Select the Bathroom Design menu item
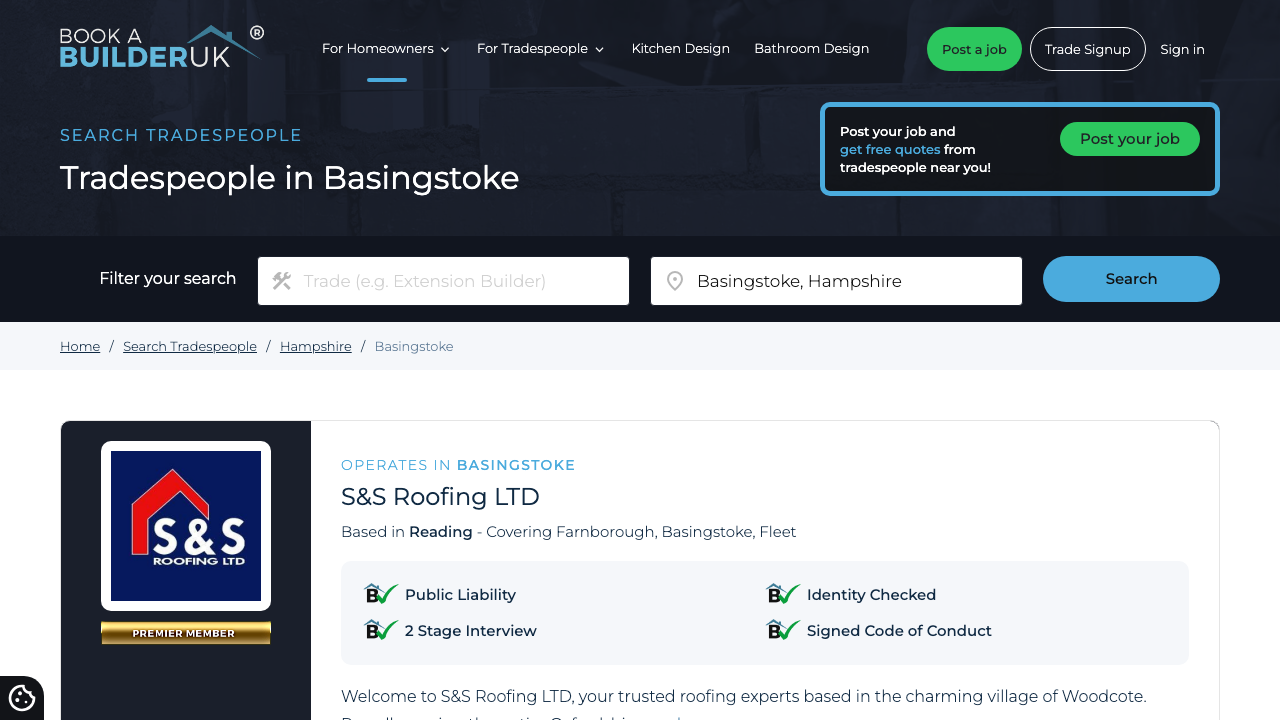 point(811,48)
